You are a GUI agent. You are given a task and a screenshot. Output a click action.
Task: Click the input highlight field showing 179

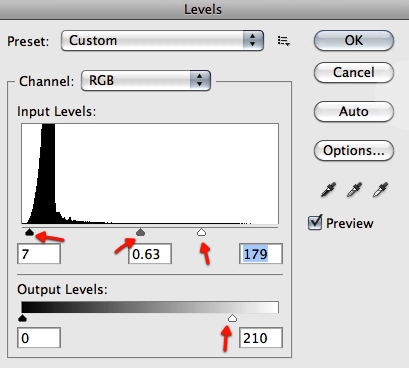pos(261,254)
